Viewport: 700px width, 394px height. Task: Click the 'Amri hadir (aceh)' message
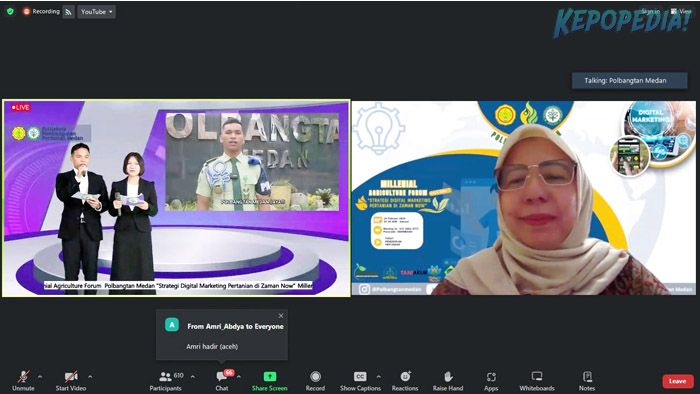pos(212,347)
